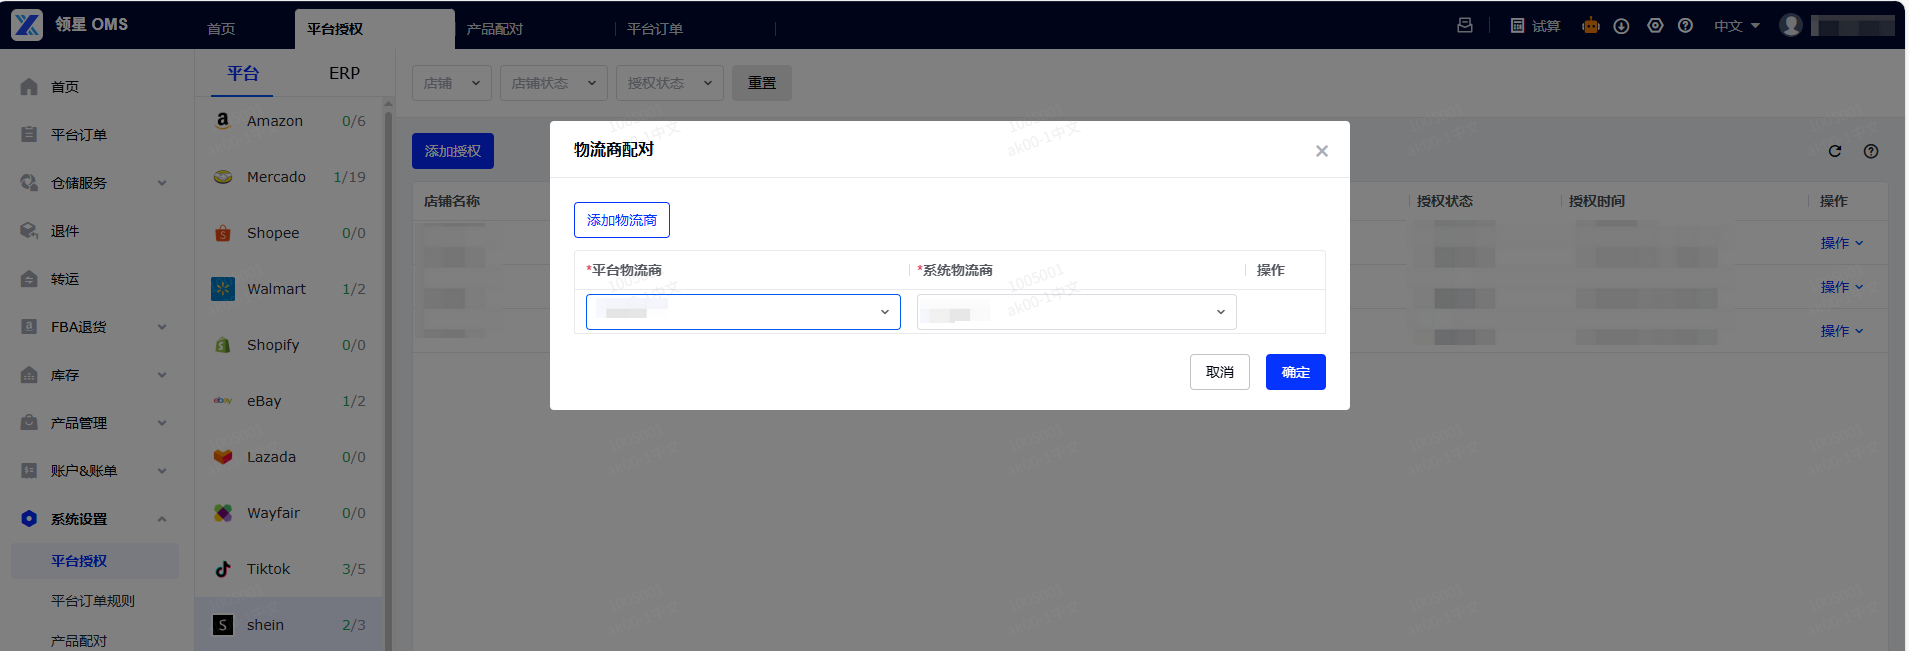1909x651 pixels.
Task: Click the table help icon beside refresh
Action: 1871,151
